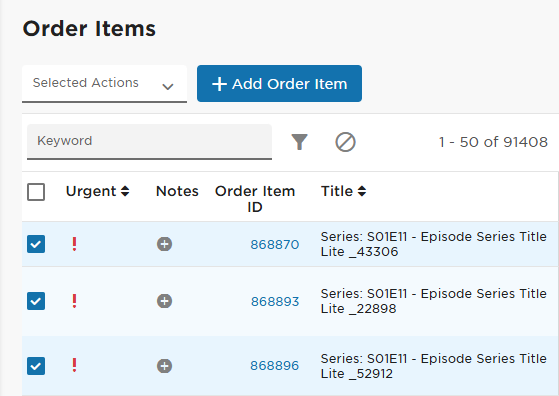Deselect the checkbox for order item 868896
Screen dimensions: 559x396
click(x=36, y=366)
